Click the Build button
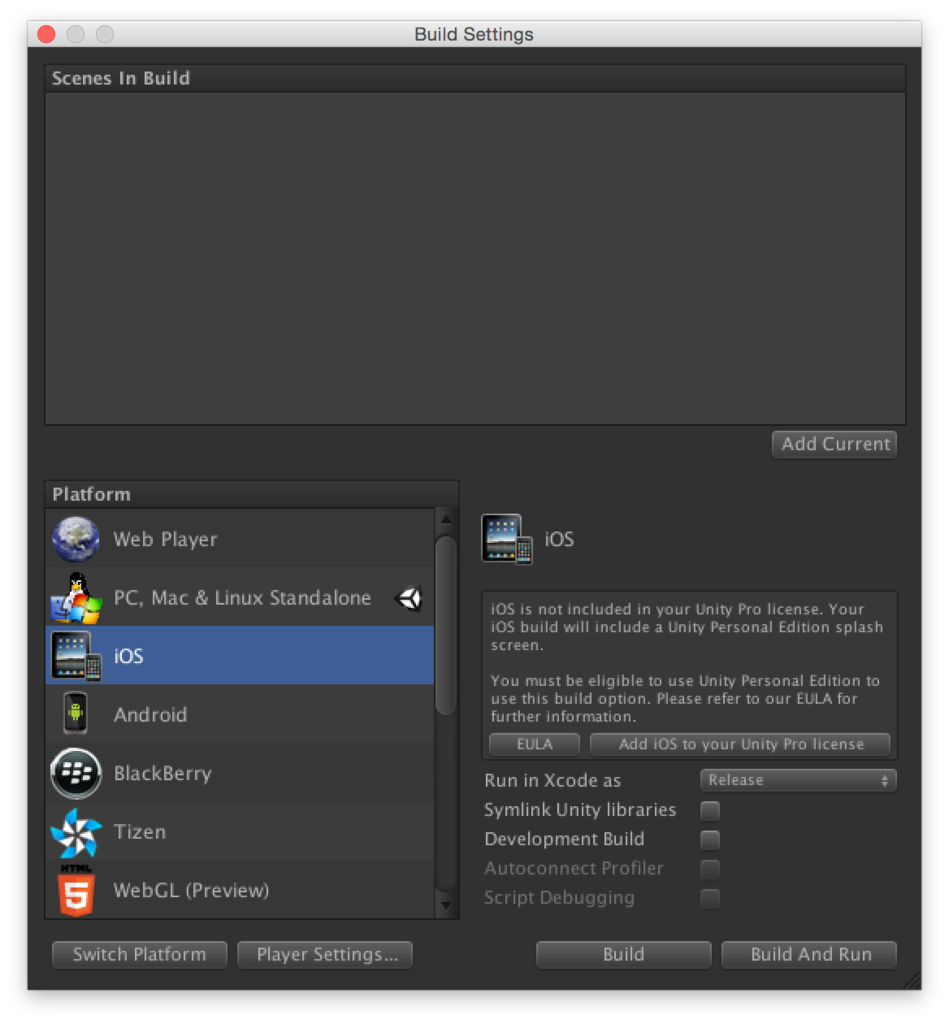The width and height of the screenshot is (949, 1024). pos(624,955)
